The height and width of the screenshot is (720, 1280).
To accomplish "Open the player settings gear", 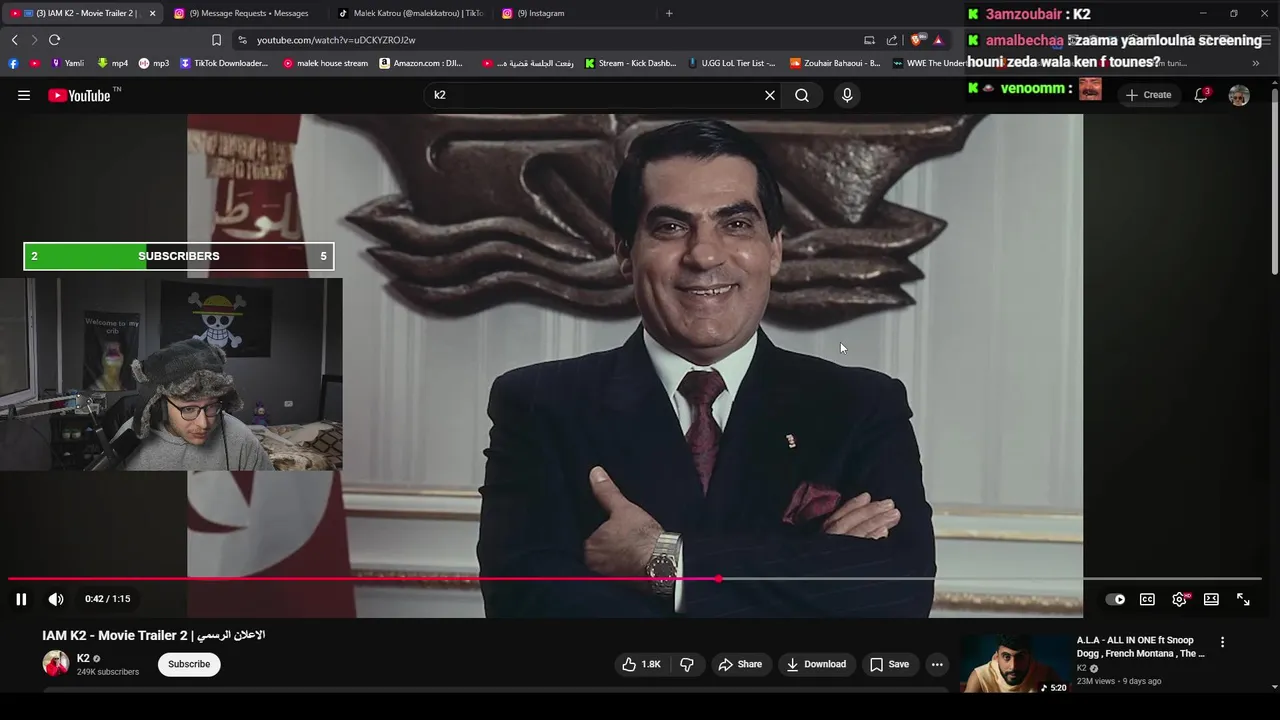I will (x=1179, y=599).
